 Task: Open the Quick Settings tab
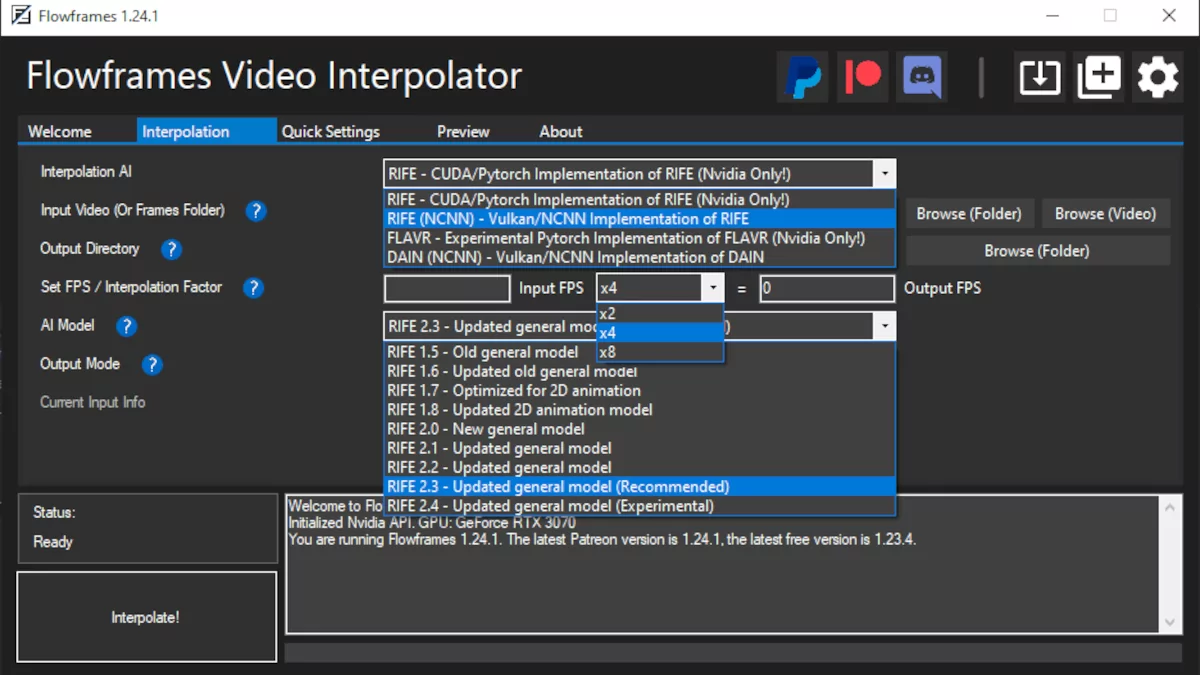coord(331,131)
